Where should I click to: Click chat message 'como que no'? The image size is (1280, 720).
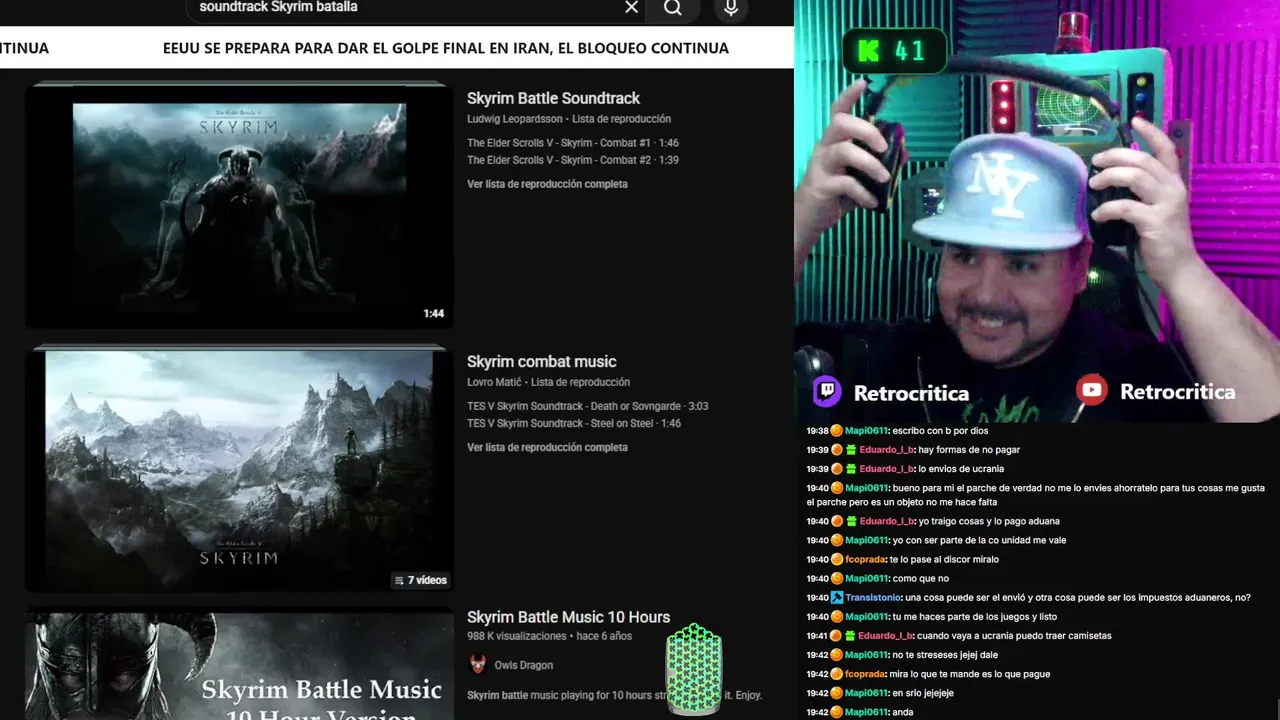point(919,578)
